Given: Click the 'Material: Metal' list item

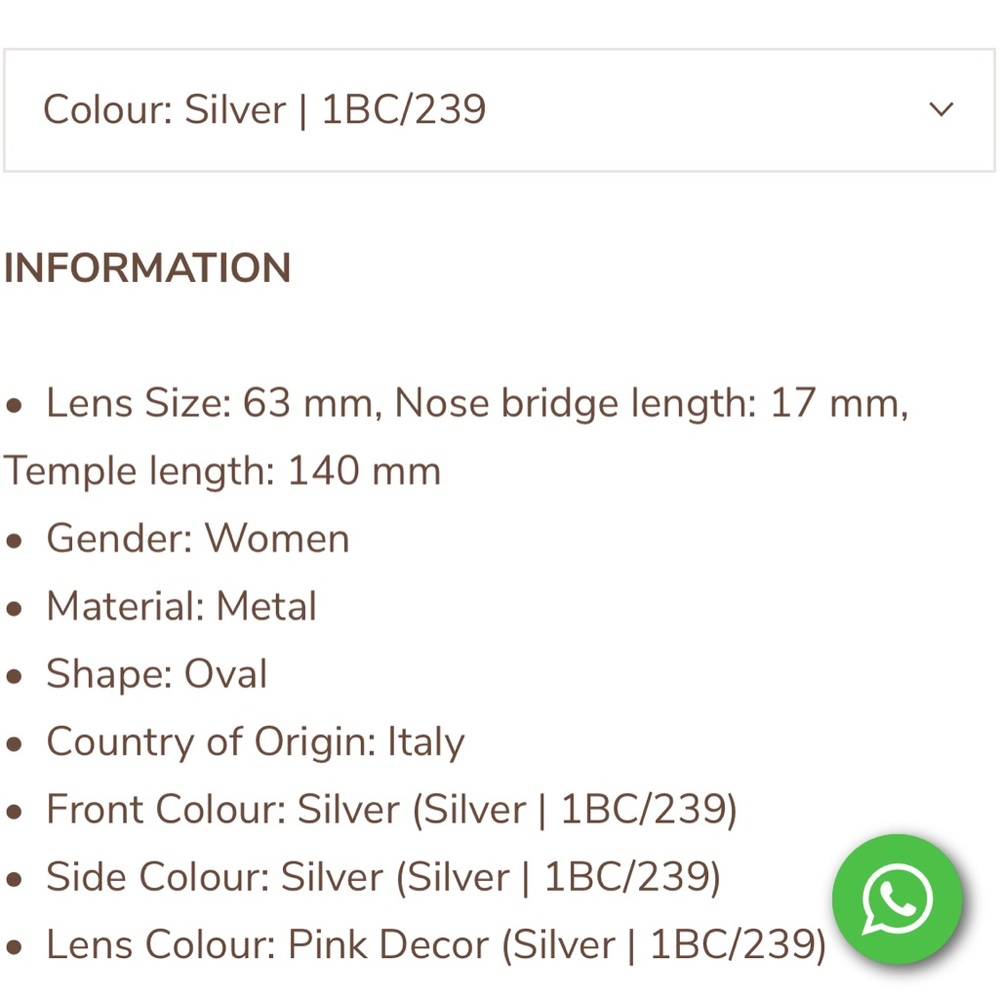Looking at the screenshot, I should coord(181,607).
